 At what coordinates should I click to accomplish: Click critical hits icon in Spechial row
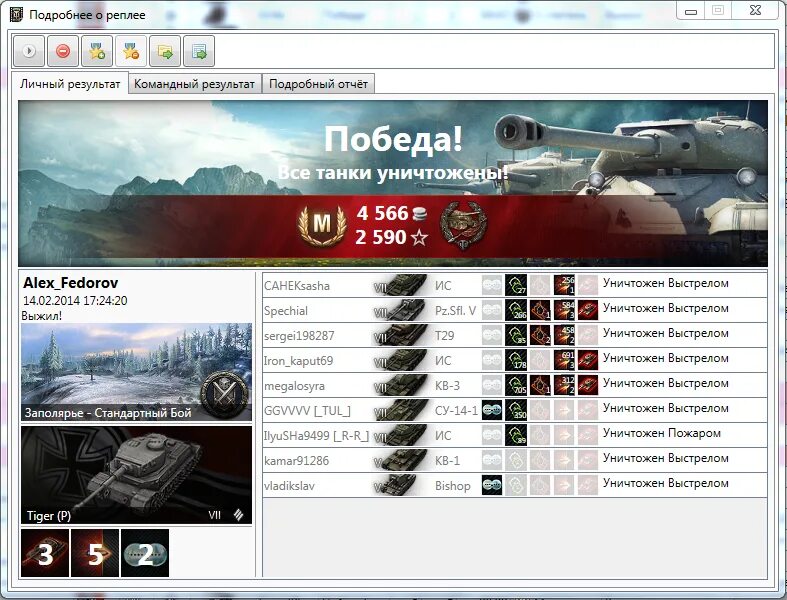(x=540, y=310)
